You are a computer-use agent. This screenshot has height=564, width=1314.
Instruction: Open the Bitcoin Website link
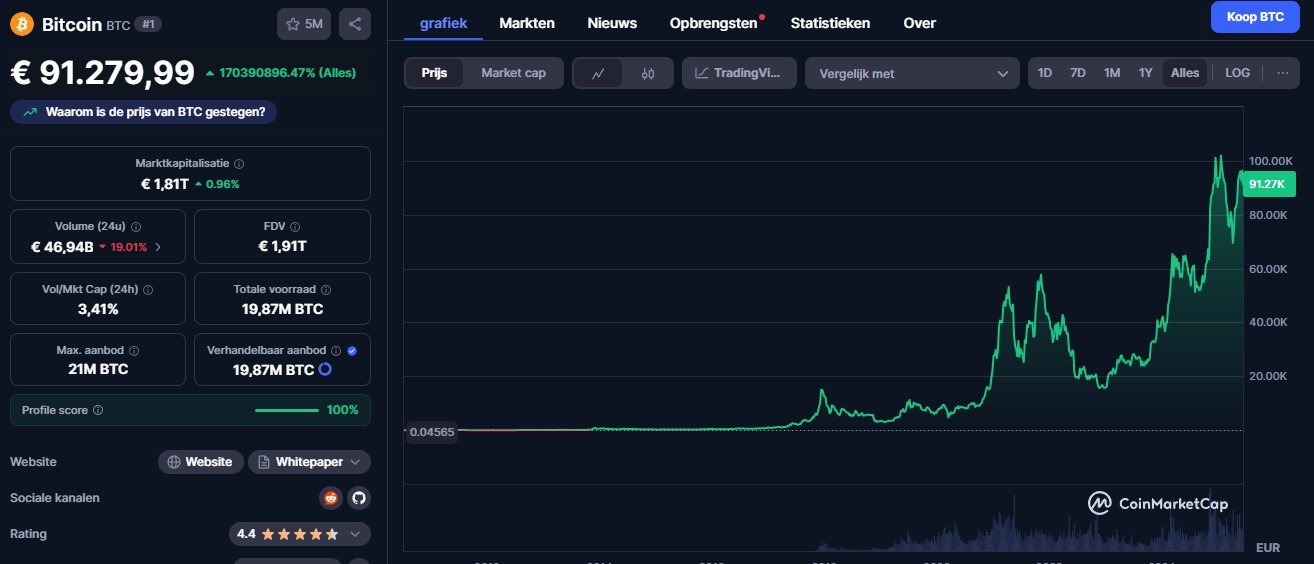pos(200,462)
